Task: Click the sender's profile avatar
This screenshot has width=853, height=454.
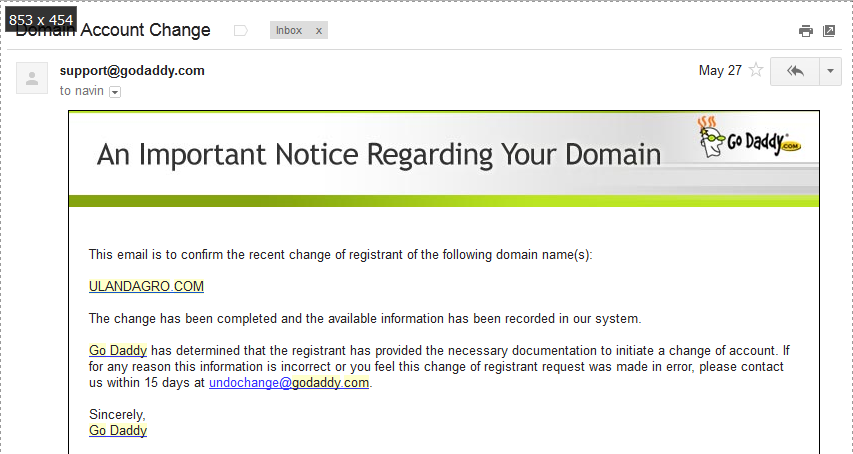Action: point(32,78)
